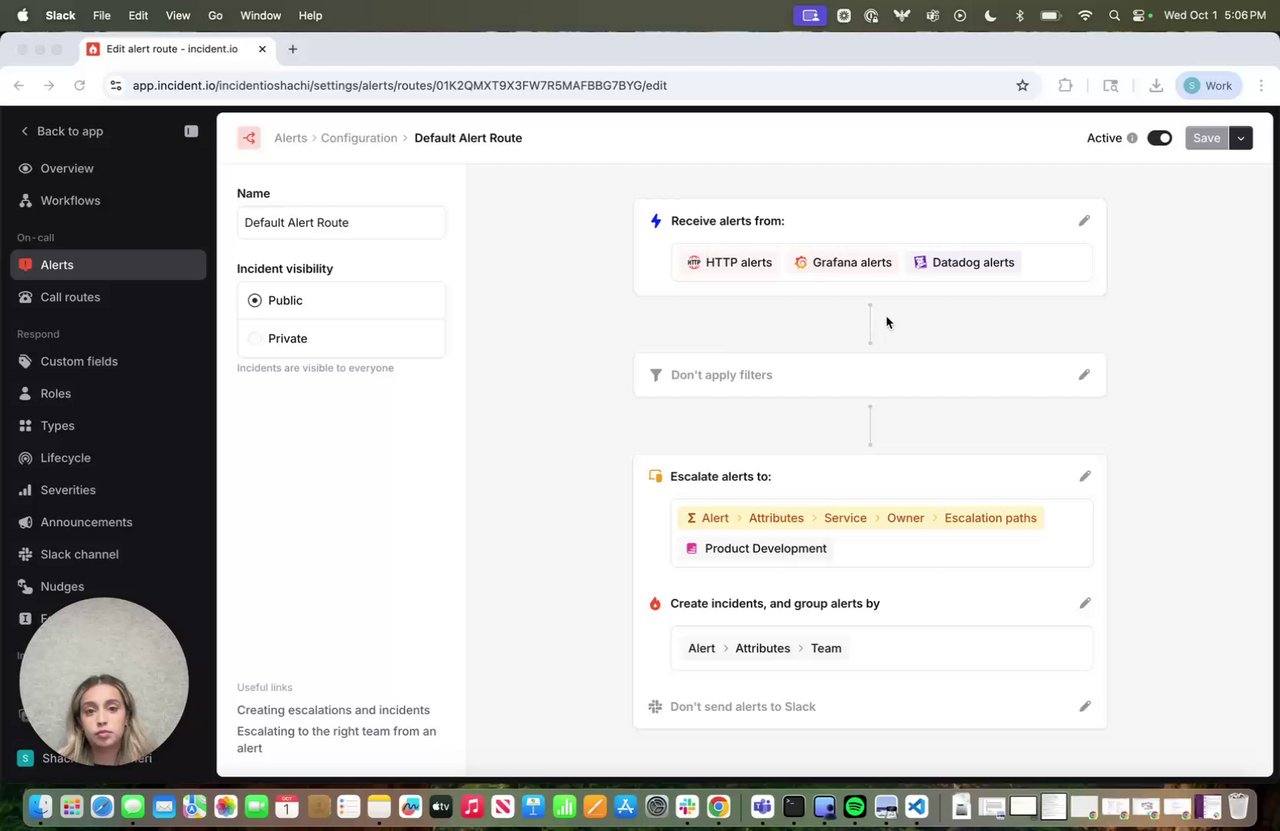The image size is (1280, 831).
Task: Click the Save button
Action: click(x=1206, y=138)
